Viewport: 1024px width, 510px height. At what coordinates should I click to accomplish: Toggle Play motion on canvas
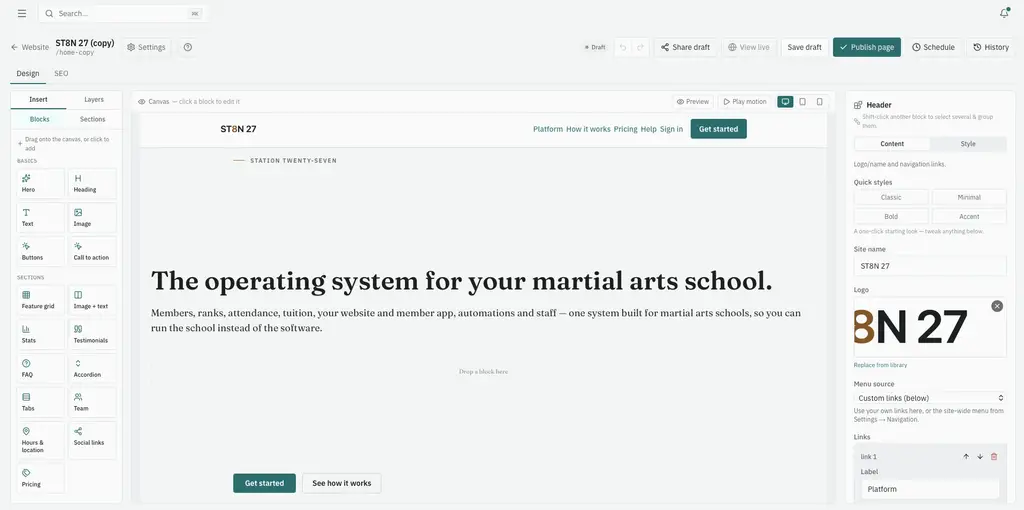[744, 102]
